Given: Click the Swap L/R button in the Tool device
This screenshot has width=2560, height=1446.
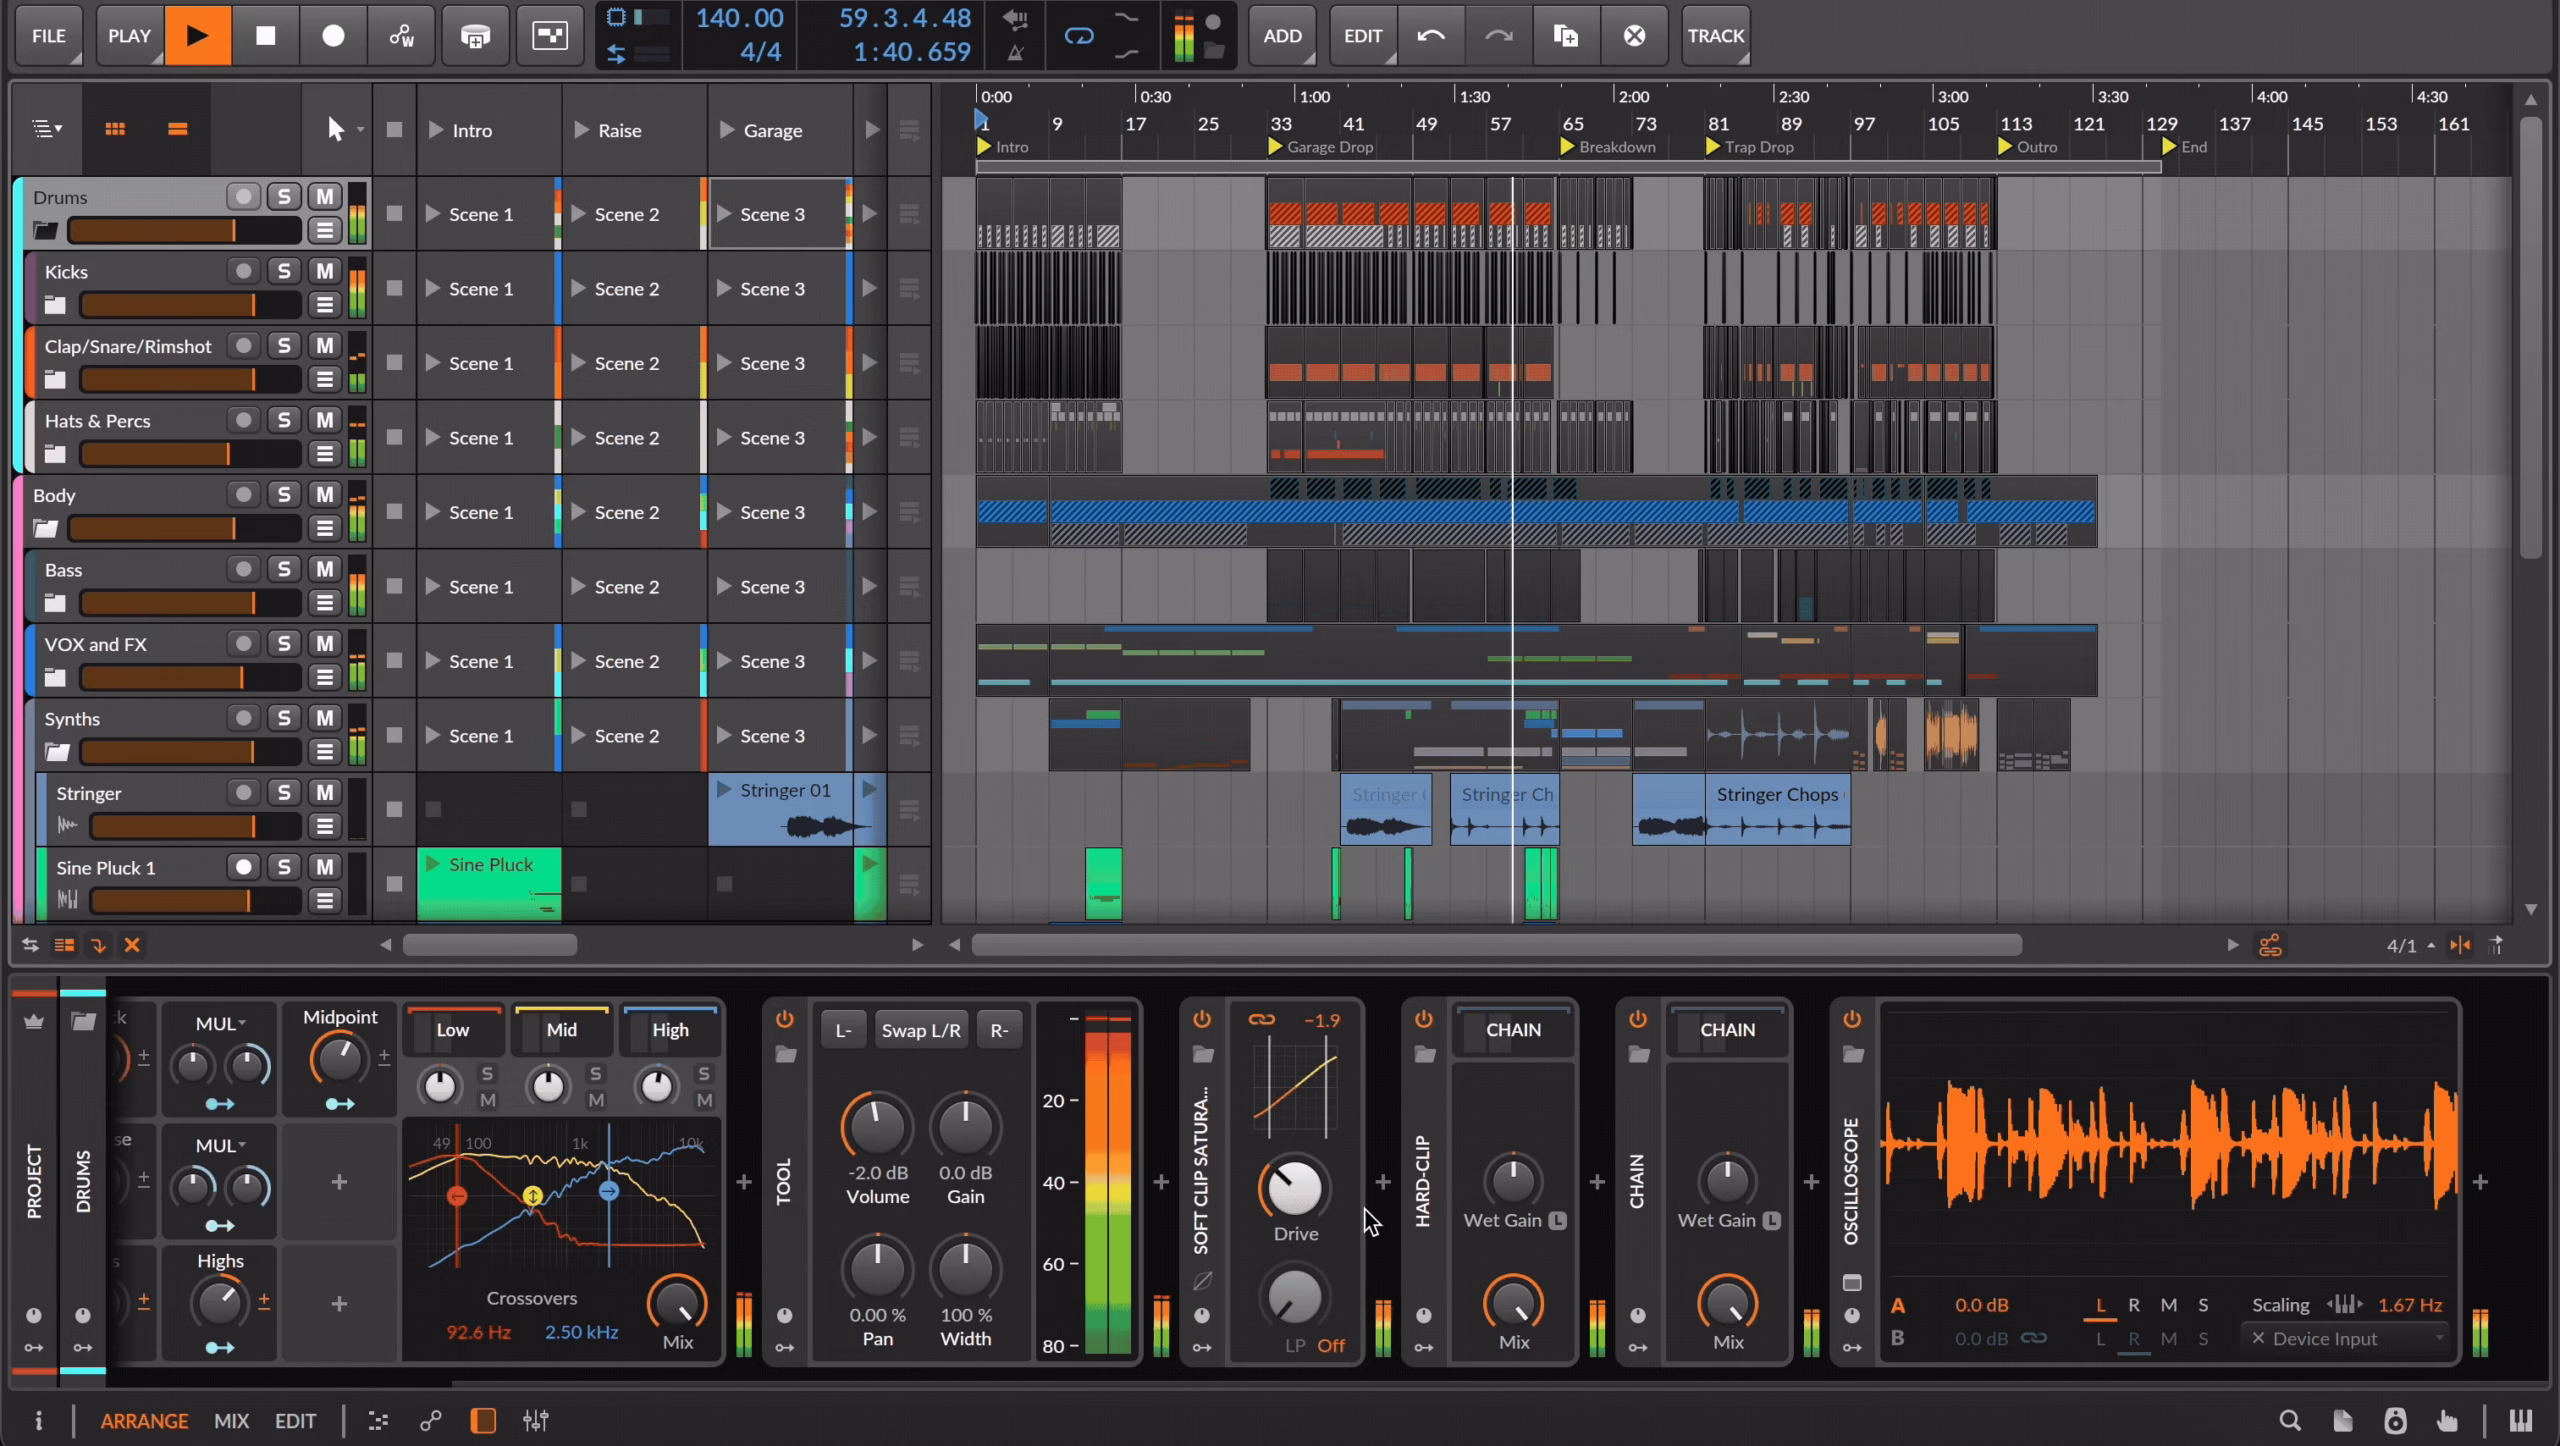Looking at the screenshot, I should pyautogui.click(x=919, y=1029).
